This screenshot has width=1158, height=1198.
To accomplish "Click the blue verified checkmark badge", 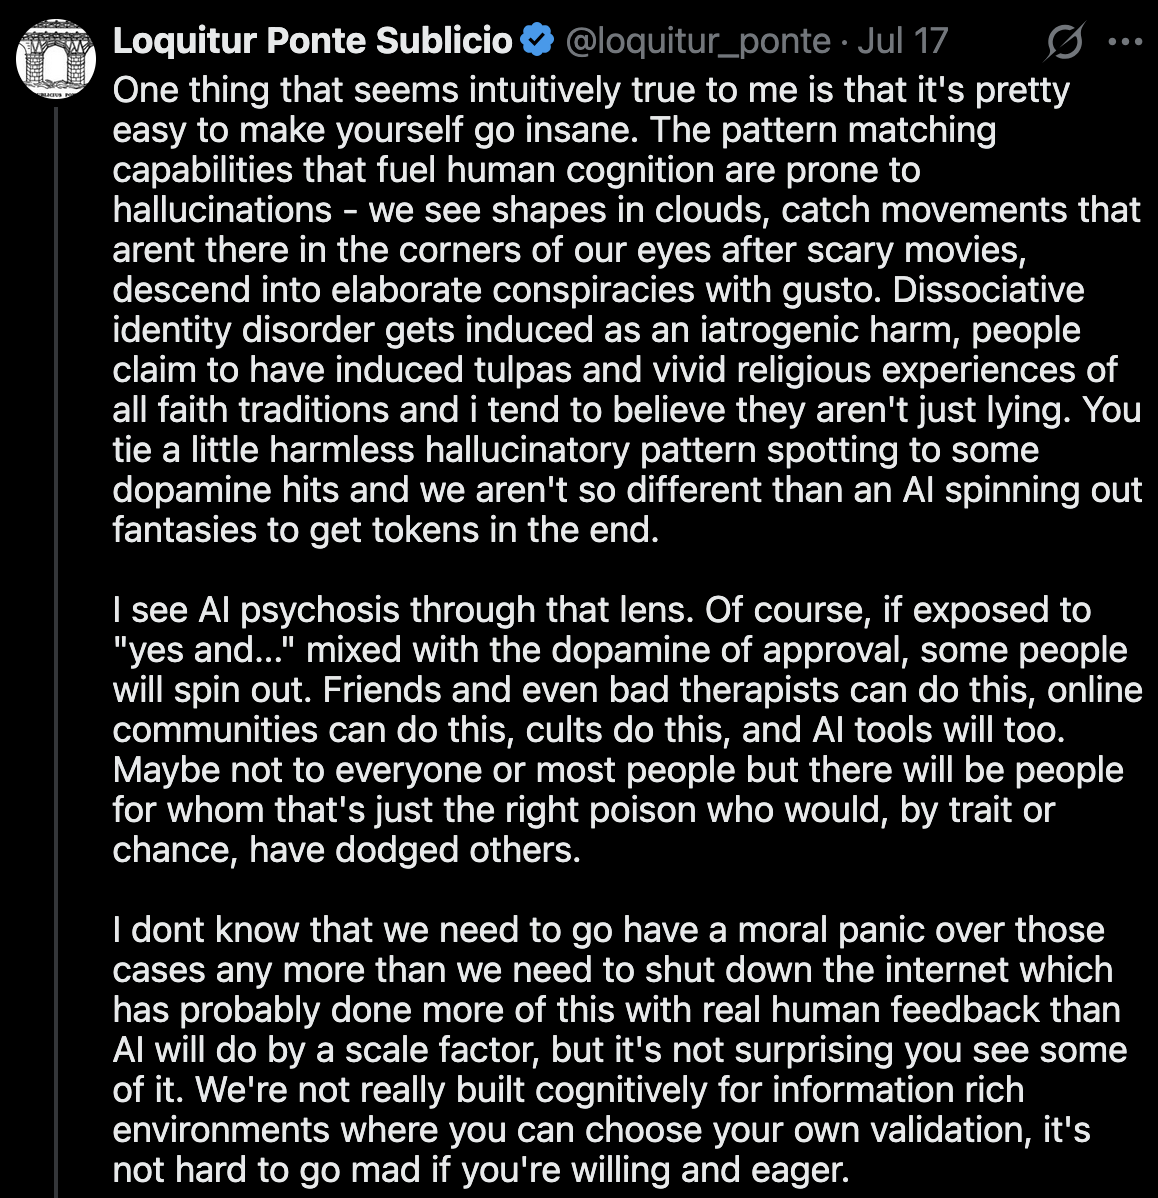I will click(538, 41).
